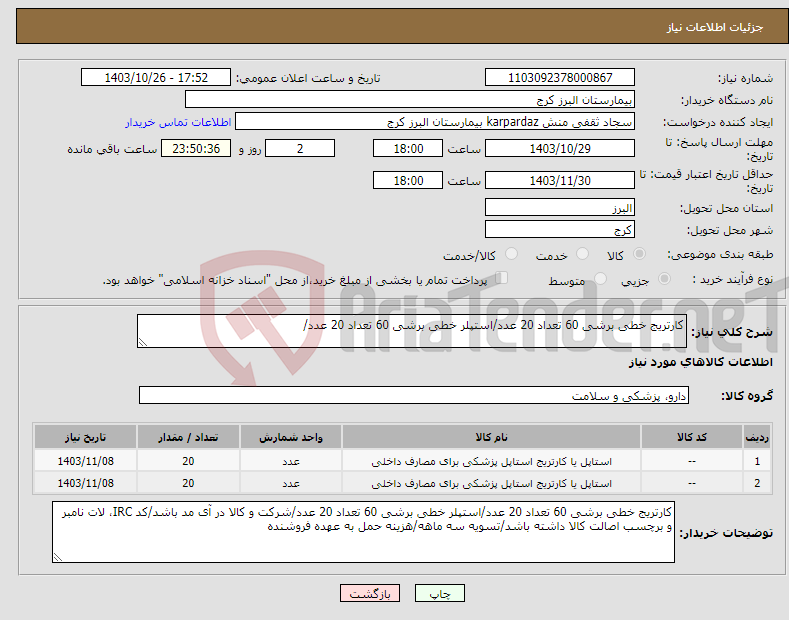Click the شرح کلی نیاز description textarea
This screenshot has height=620, width=789.
(x=412, y=331)
